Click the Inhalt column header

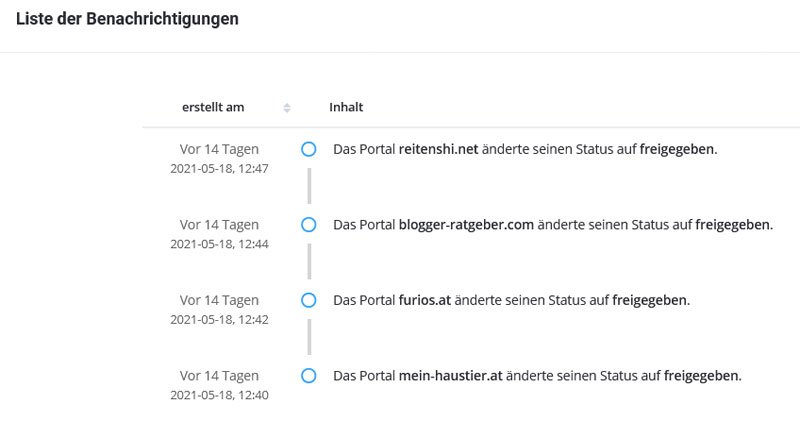[x=346, y=107]
